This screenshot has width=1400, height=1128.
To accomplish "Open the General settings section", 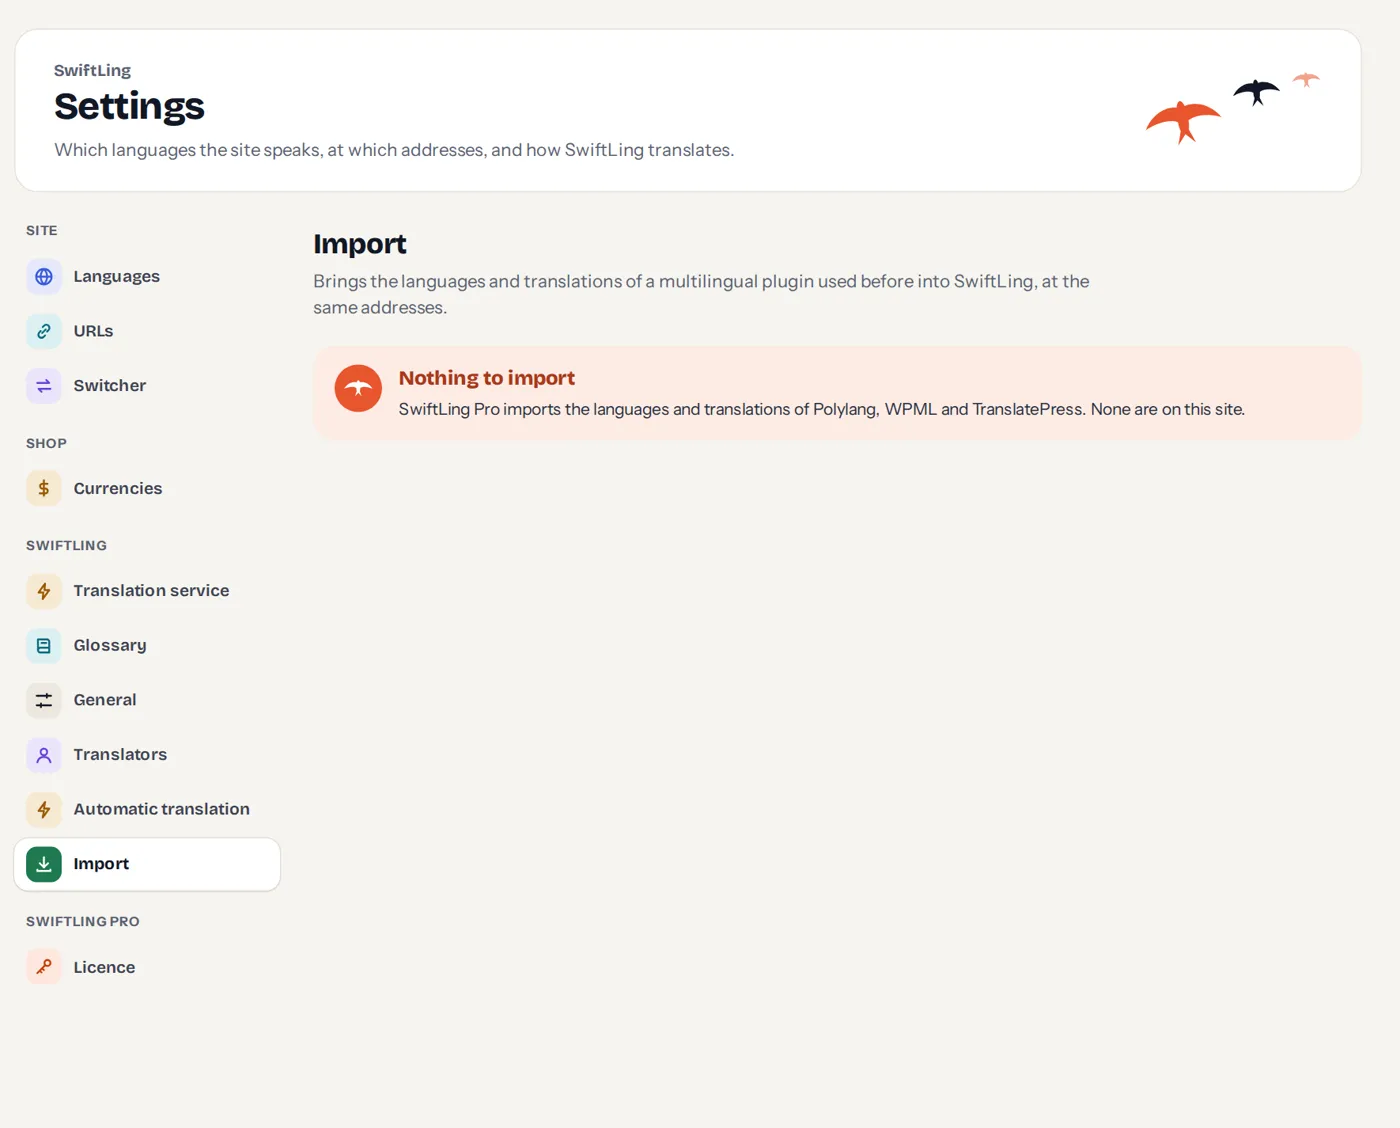I will [147, 700].
